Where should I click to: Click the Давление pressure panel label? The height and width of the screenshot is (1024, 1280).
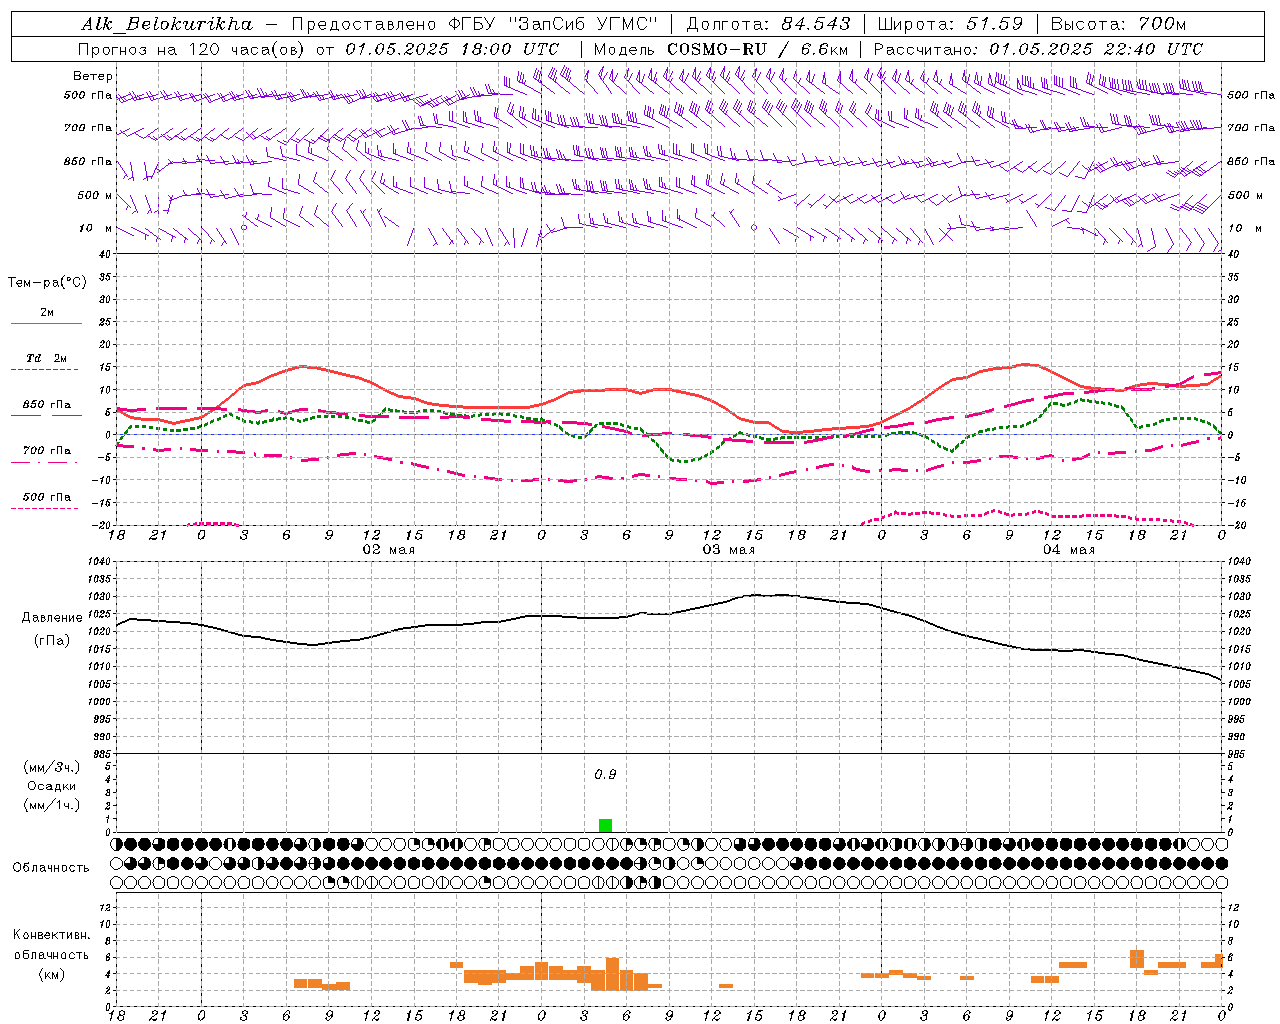(52, 618)
